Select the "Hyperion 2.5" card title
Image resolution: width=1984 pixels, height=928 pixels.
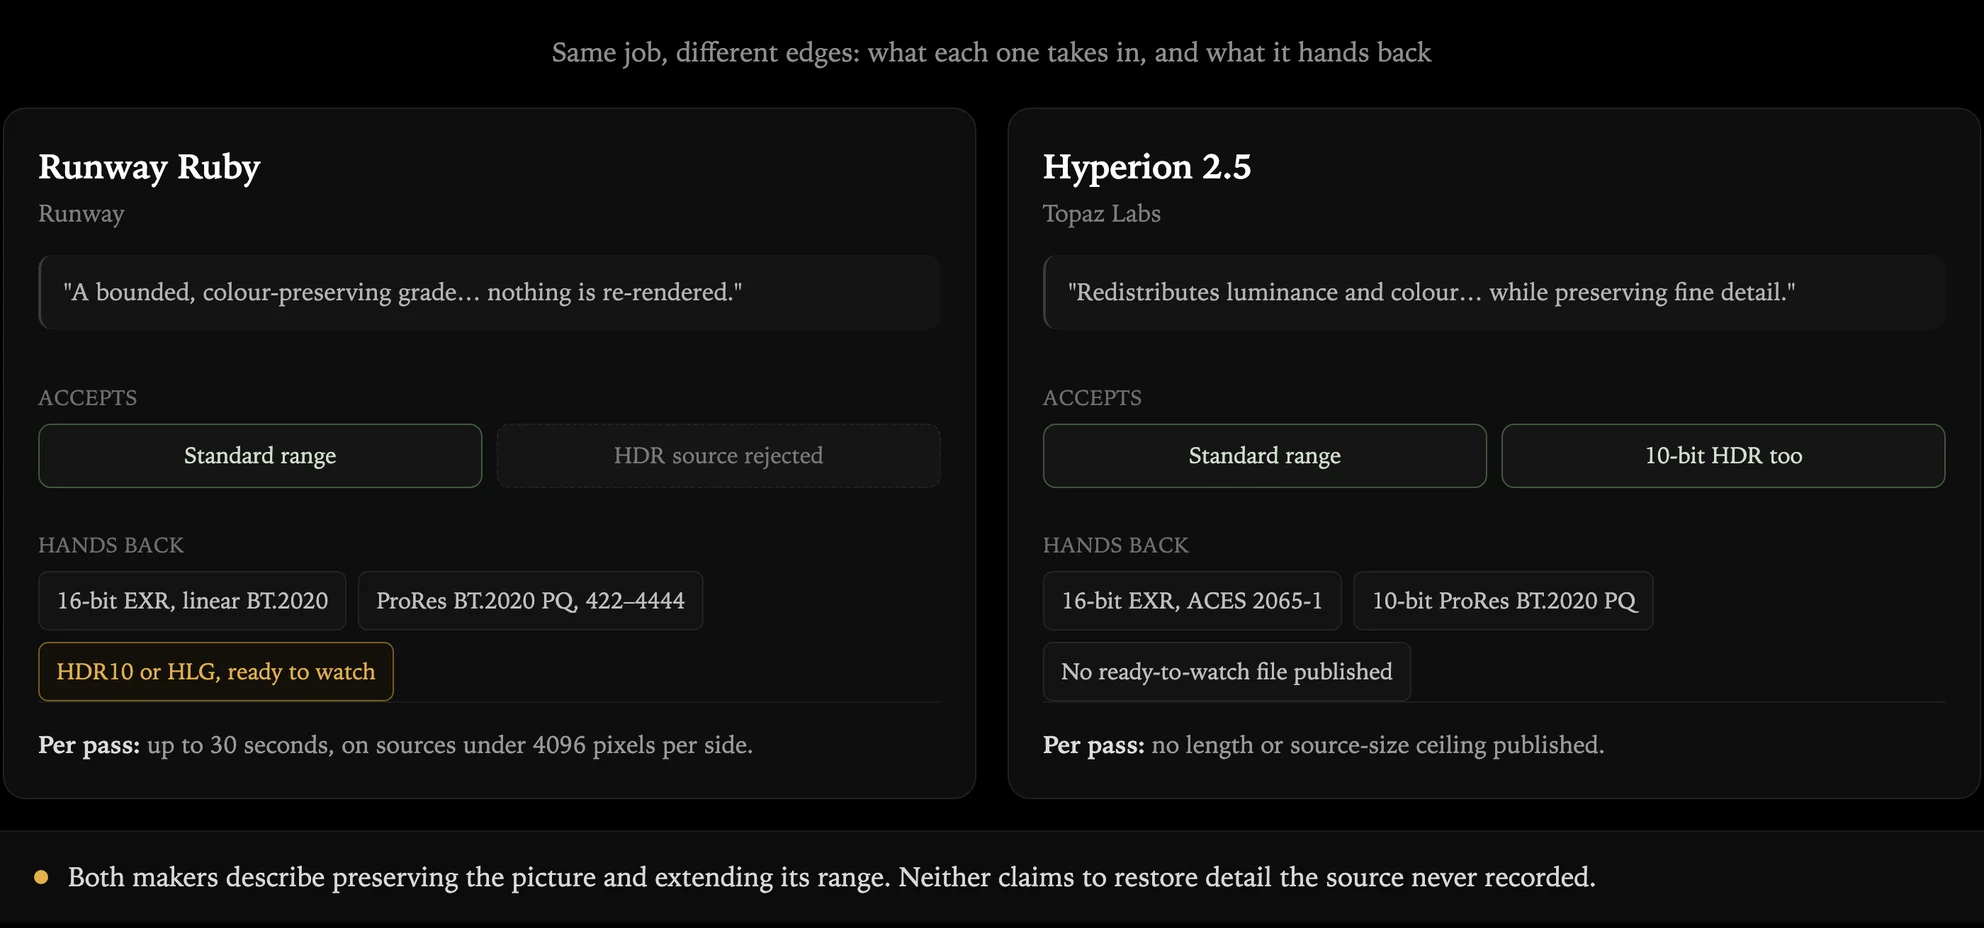[x=1147, y=167]
